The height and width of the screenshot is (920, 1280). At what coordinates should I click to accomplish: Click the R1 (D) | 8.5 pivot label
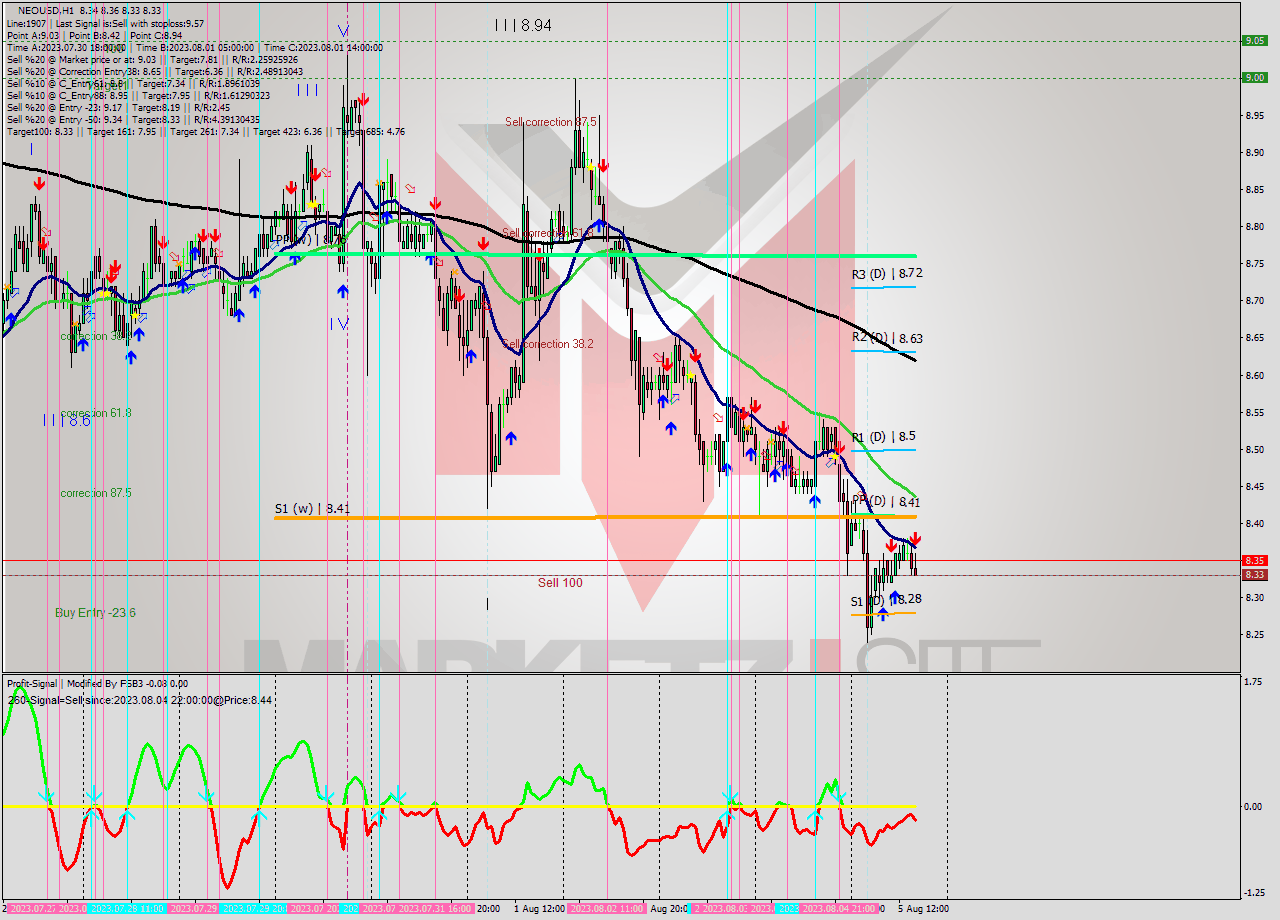883,437
